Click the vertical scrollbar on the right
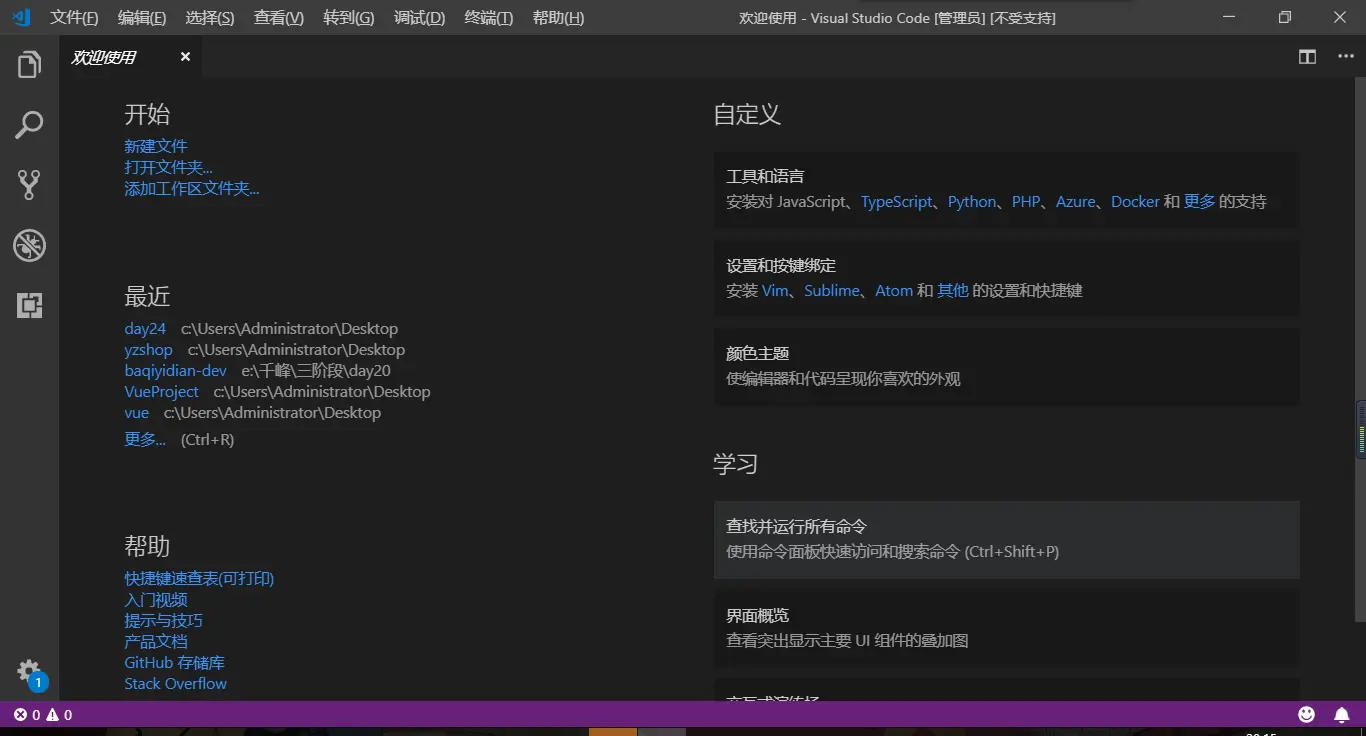The width and height of the screenshot is (1366, 736). (1361, 430)
